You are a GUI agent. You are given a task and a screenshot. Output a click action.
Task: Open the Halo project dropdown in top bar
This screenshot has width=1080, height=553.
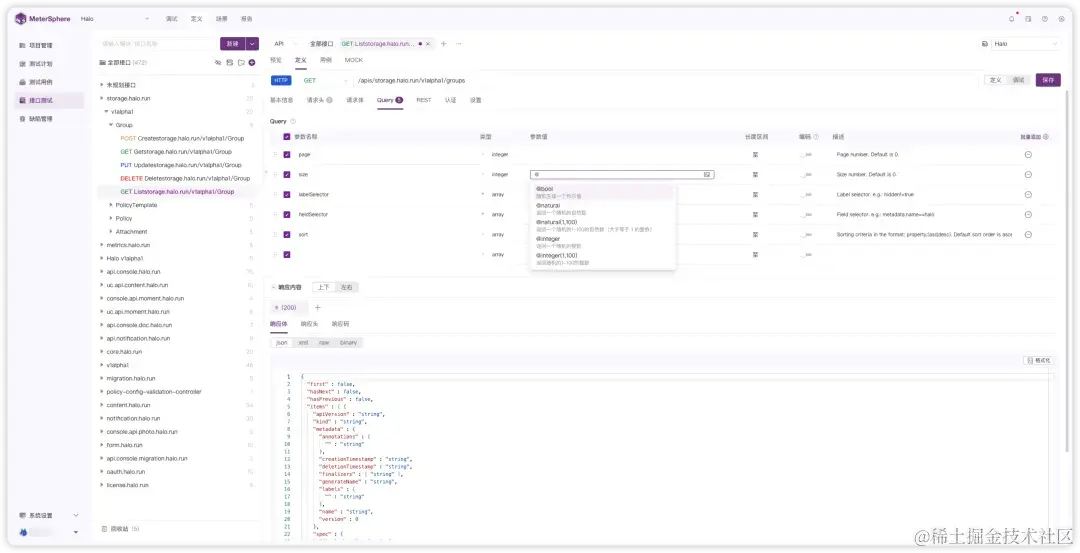click(114, 19)
